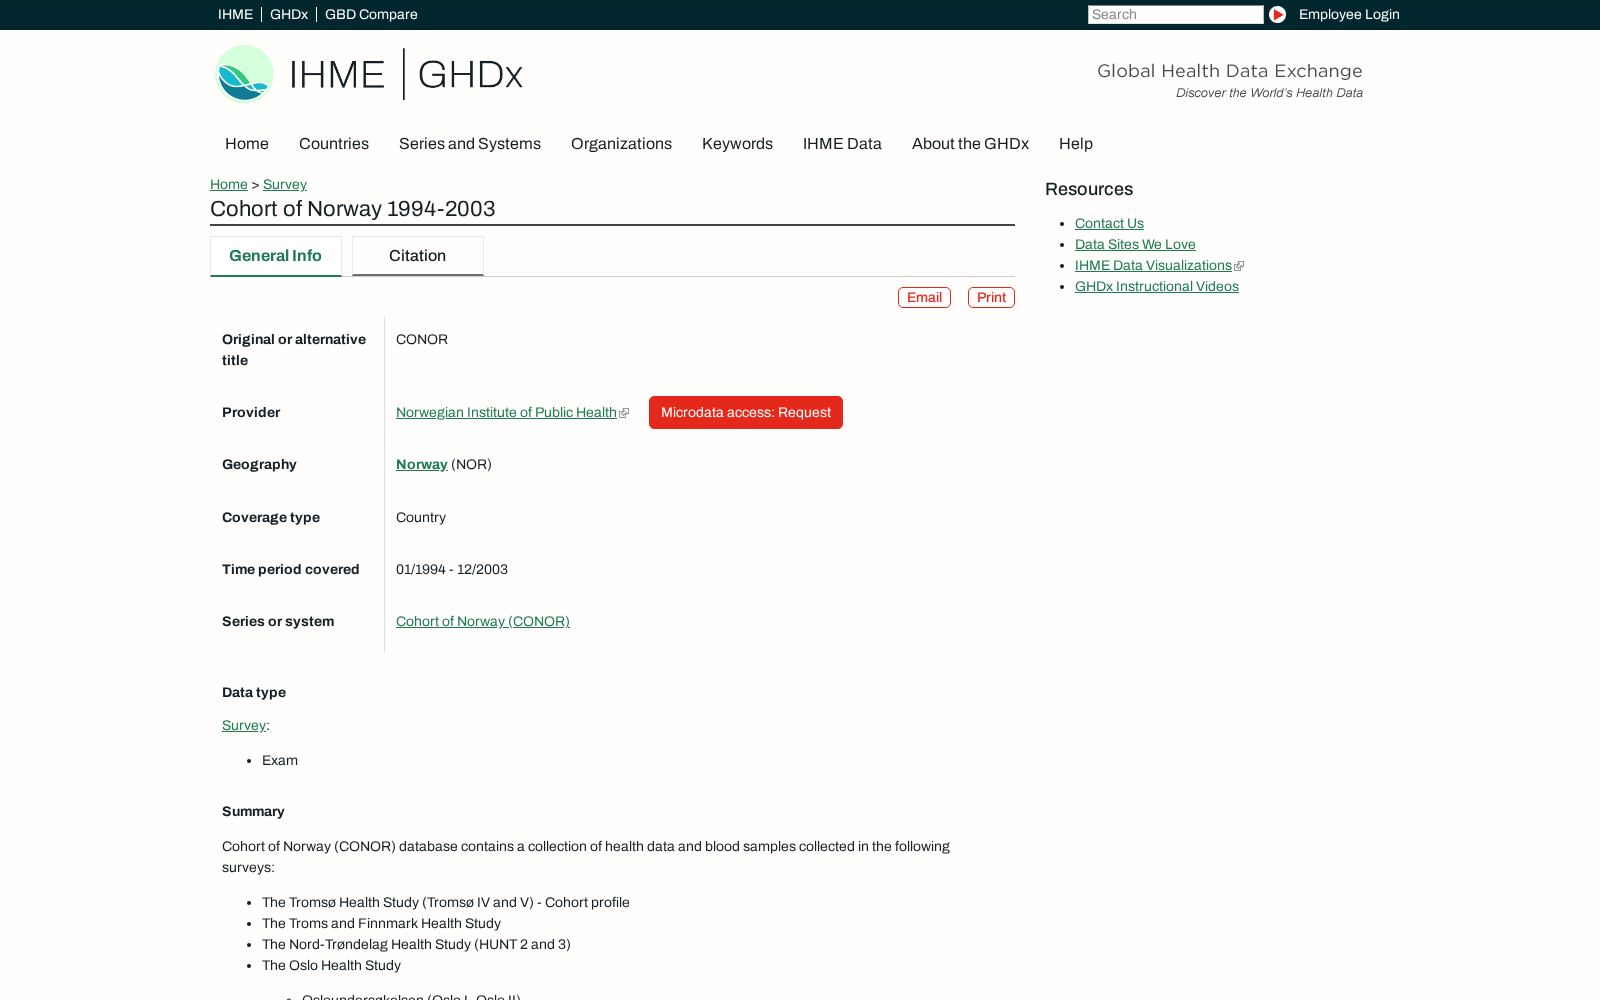Click The Tromsø Health Study list item
The image size is (1600, 1000).
click(446, 902)
